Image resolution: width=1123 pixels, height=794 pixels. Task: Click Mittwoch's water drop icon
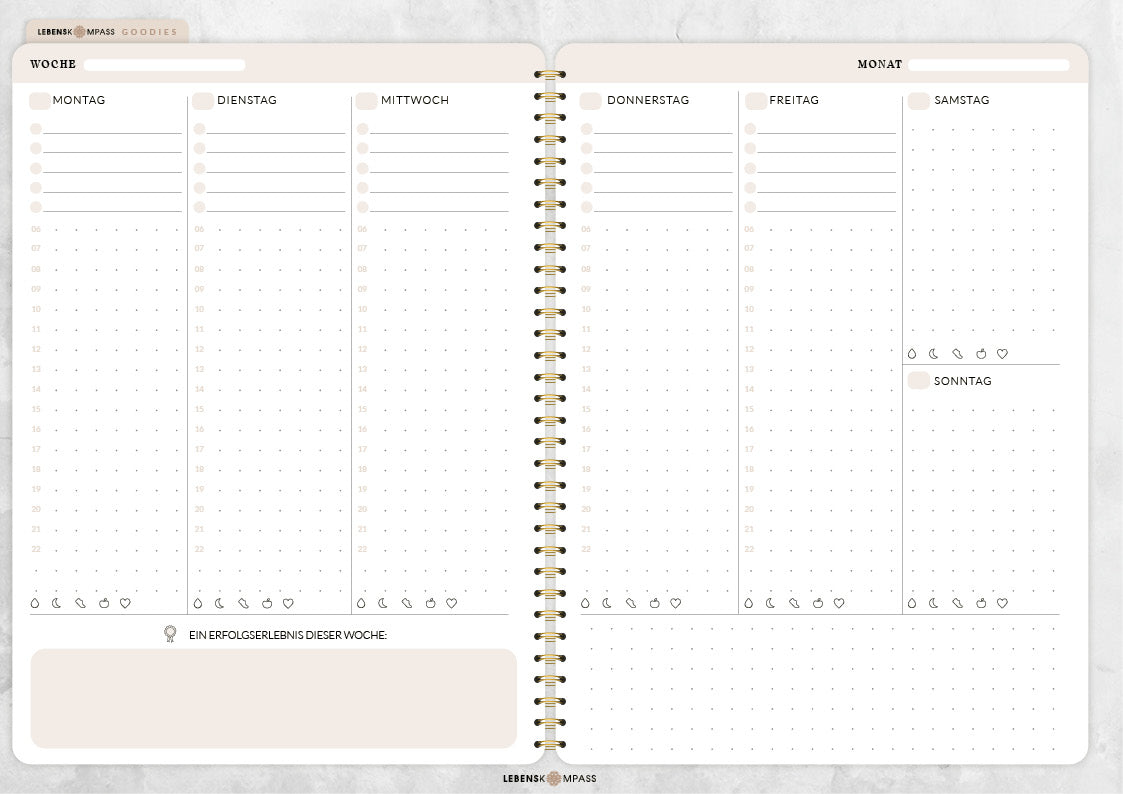coord(362,604)
